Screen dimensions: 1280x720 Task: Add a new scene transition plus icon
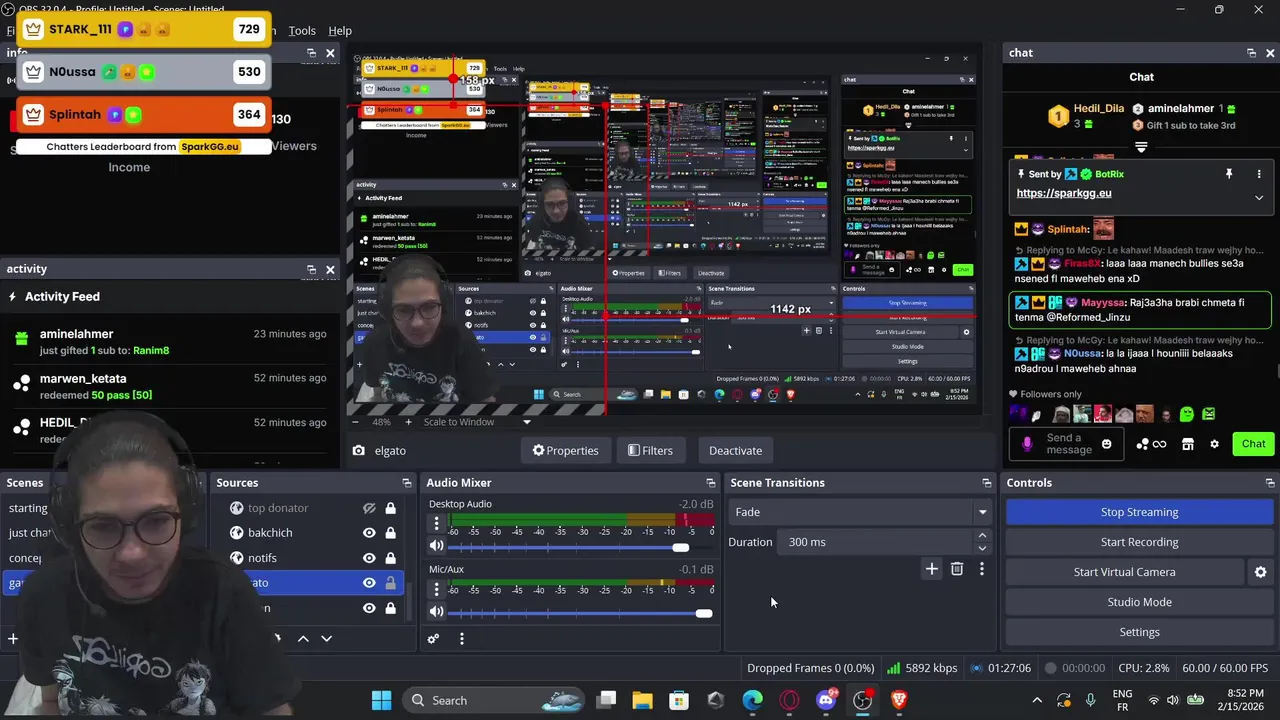(931, 569)
